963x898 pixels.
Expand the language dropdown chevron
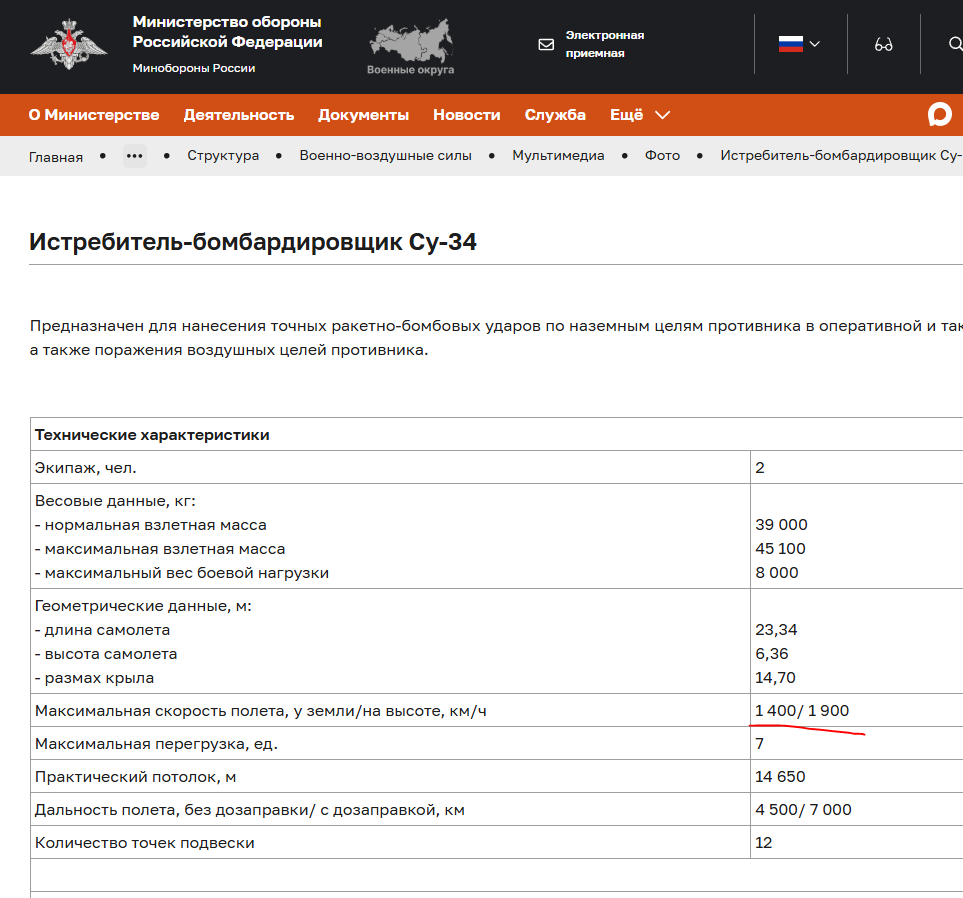(x=815, y=44)
